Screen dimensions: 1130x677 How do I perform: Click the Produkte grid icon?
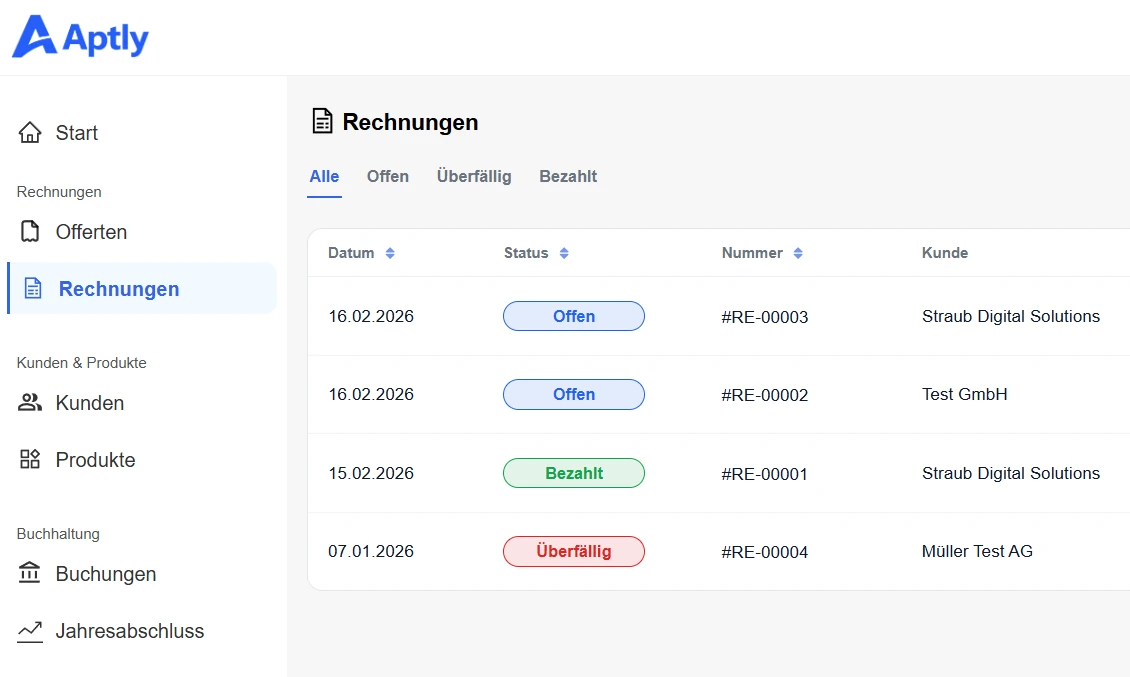(x=30, y=459)
